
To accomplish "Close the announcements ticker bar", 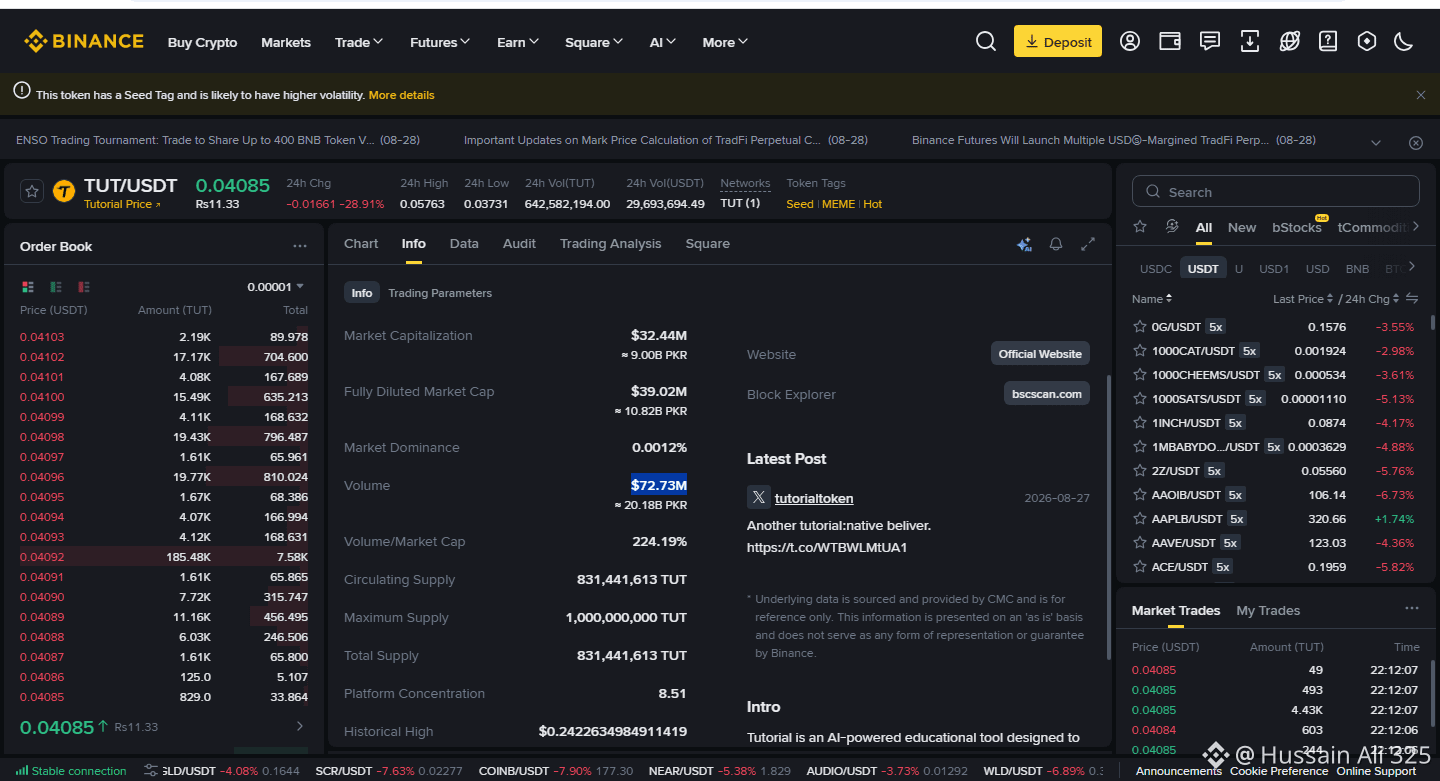I will tap(1416, 143).
